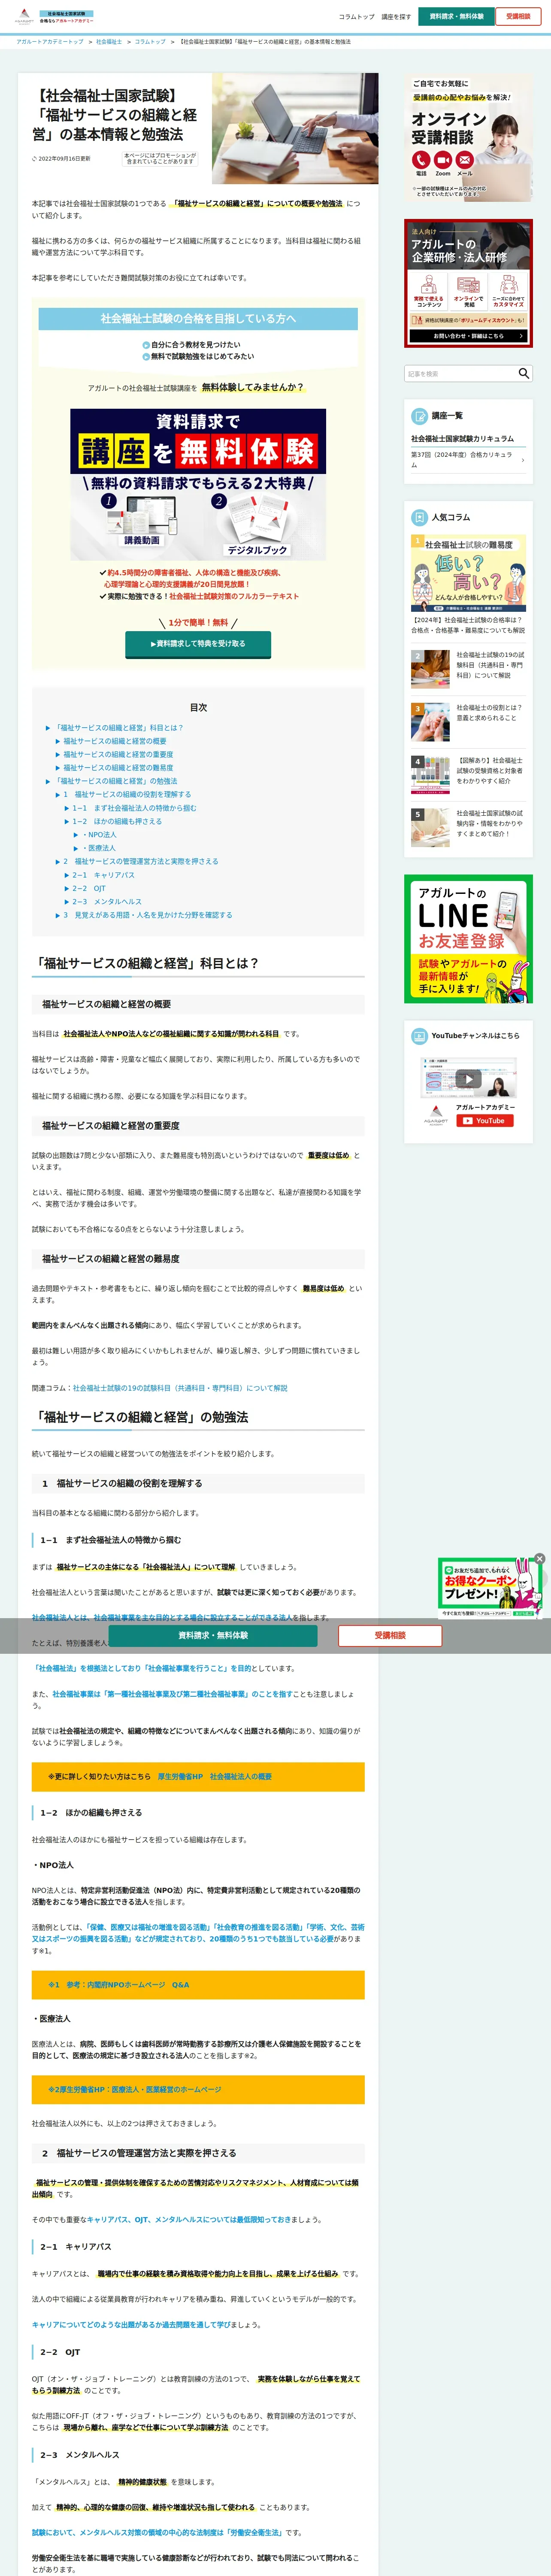The image size is (551, 2576).
Task: Click the red phone (電話) icon
Action: (x=421, y=160)
